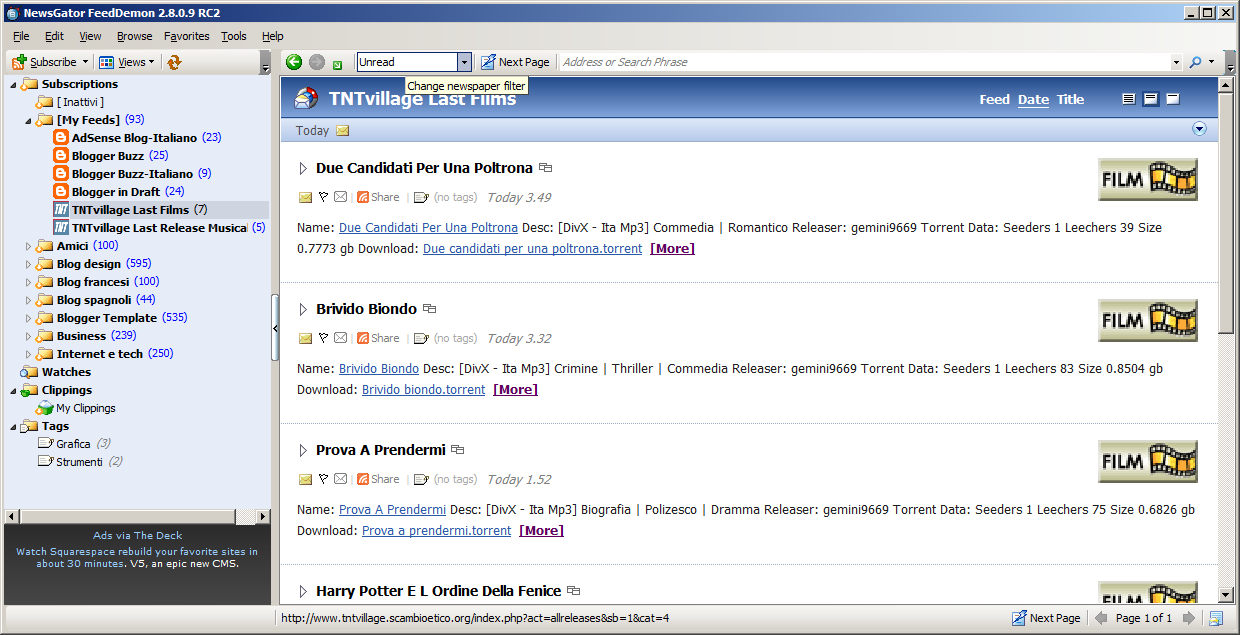This screenshot has height=635, width=1240.
Task: Open the Views dropdown menu
Action: [x=127, y=62]
